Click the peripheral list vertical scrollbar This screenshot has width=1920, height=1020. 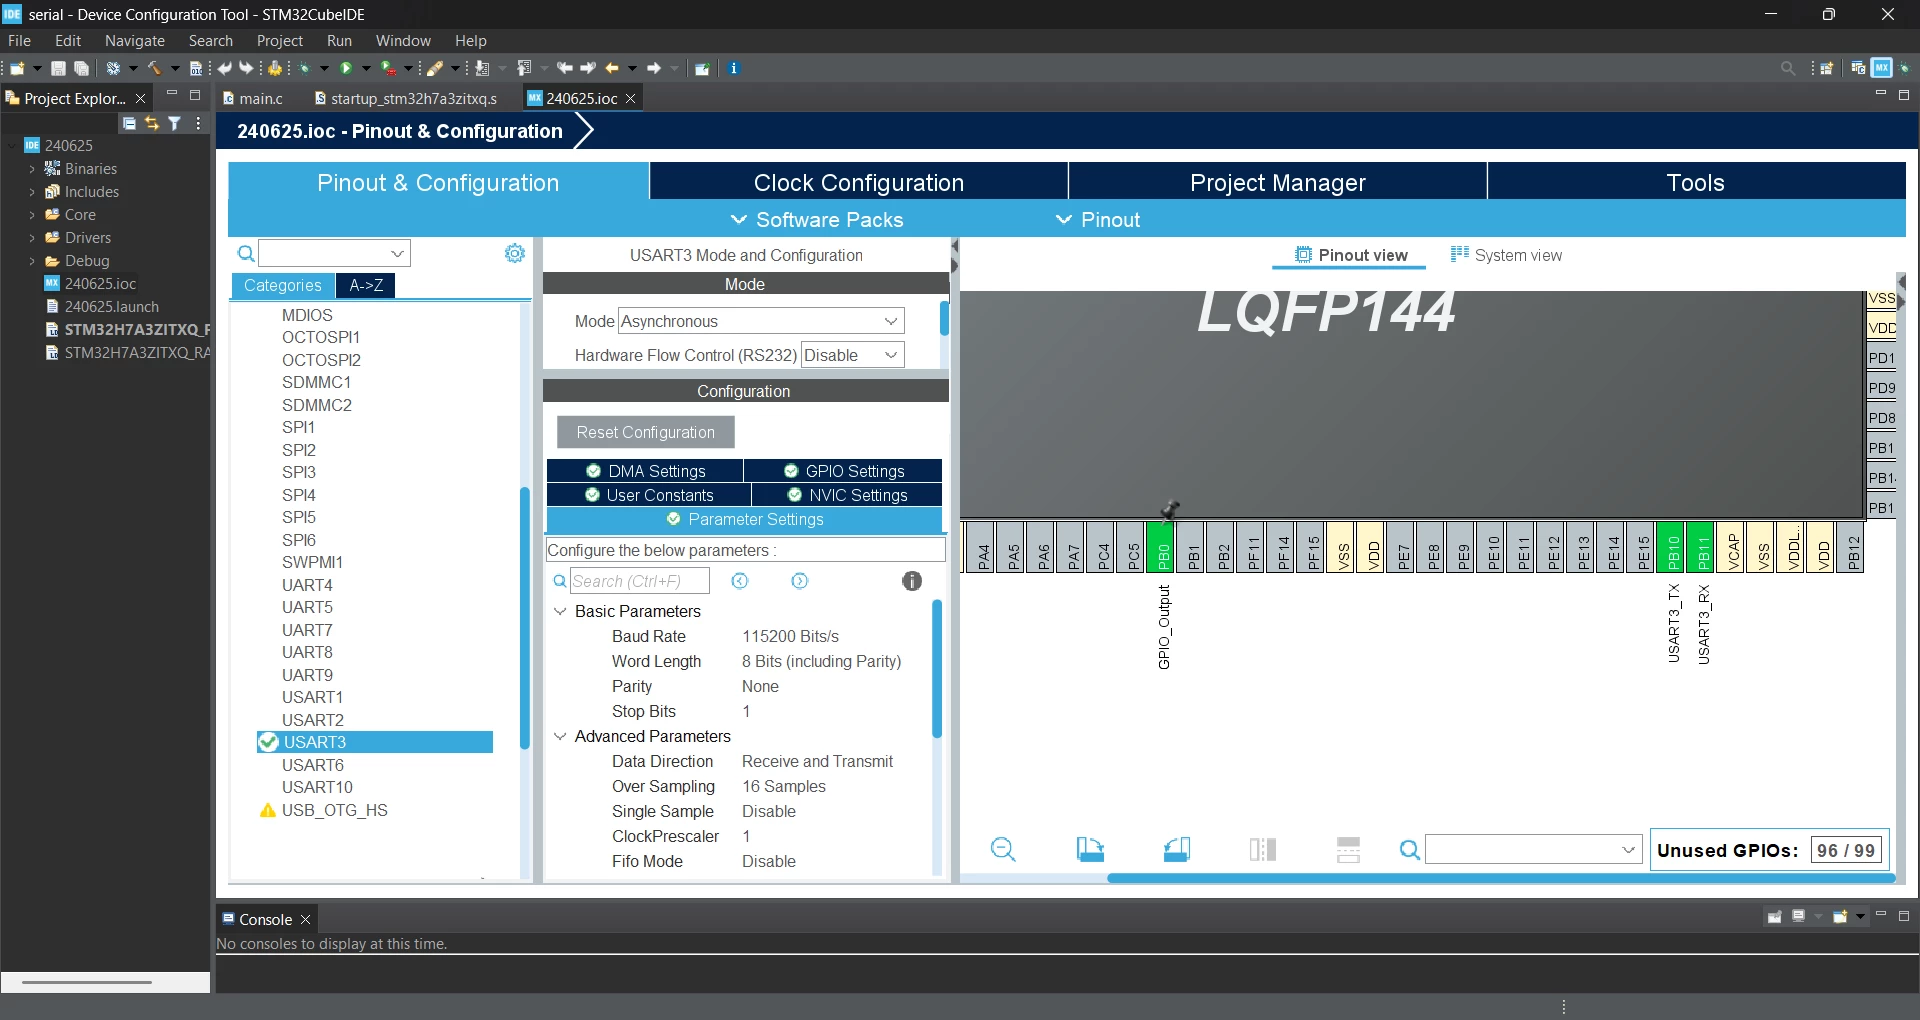tap(524, 617)
